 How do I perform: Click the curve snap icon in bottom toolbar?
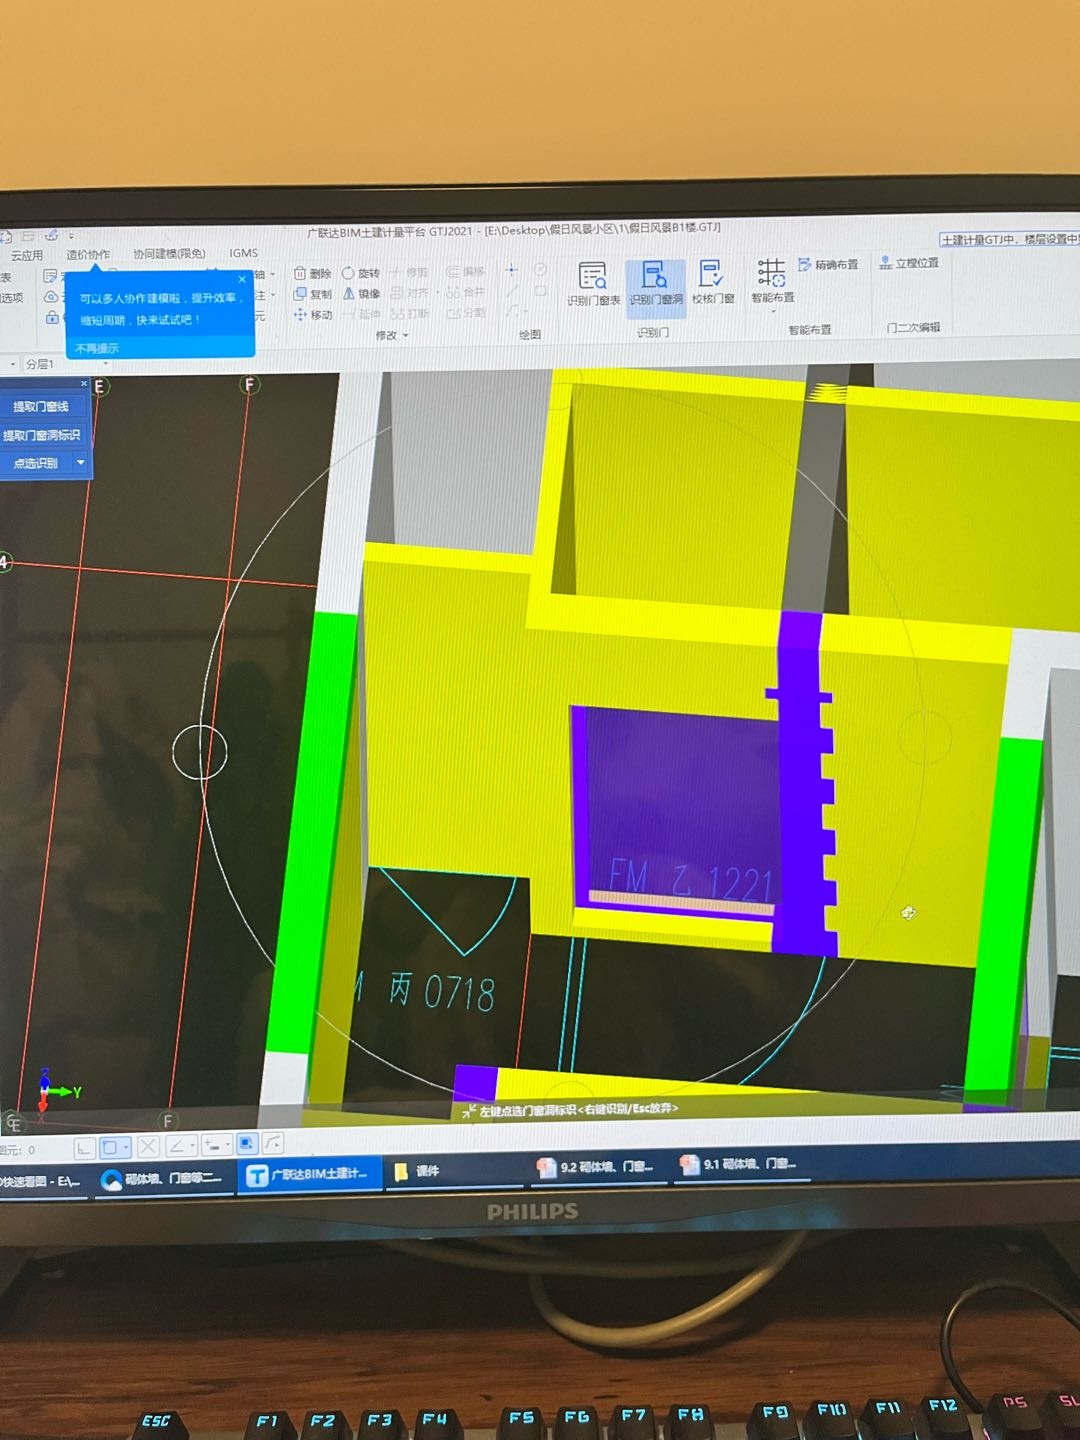click(272, 1142)
